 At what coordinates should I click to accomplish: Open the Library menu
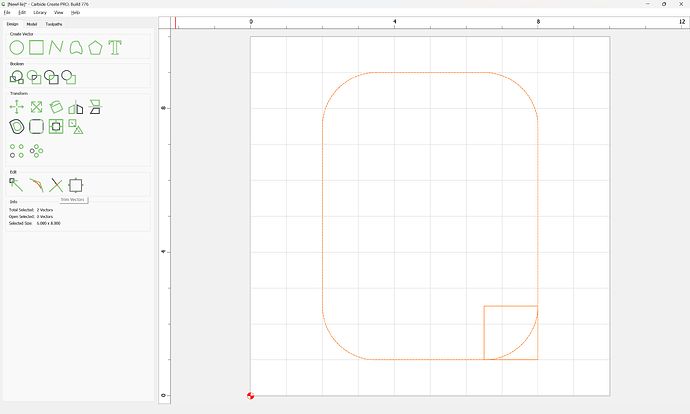point(40,12)
